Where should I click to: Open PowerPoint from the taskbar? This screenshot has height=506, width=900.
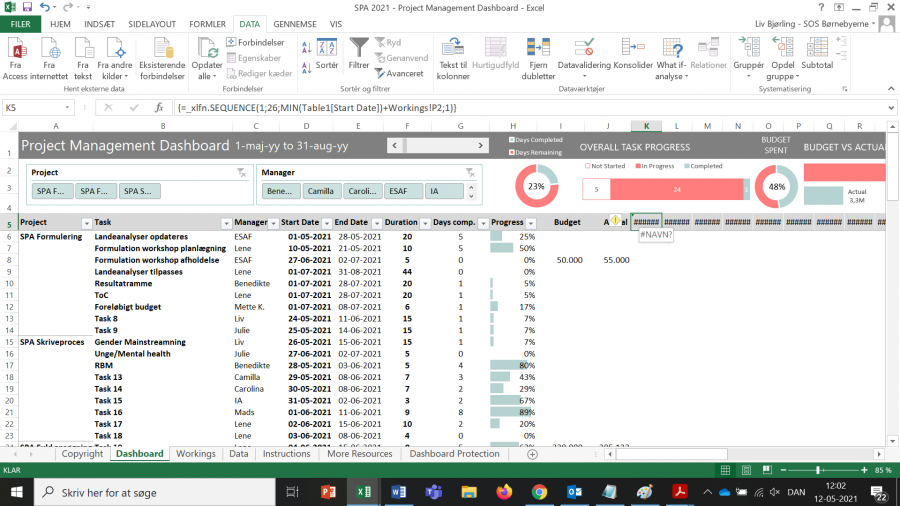pyautogui.click(x=328, y=492)
